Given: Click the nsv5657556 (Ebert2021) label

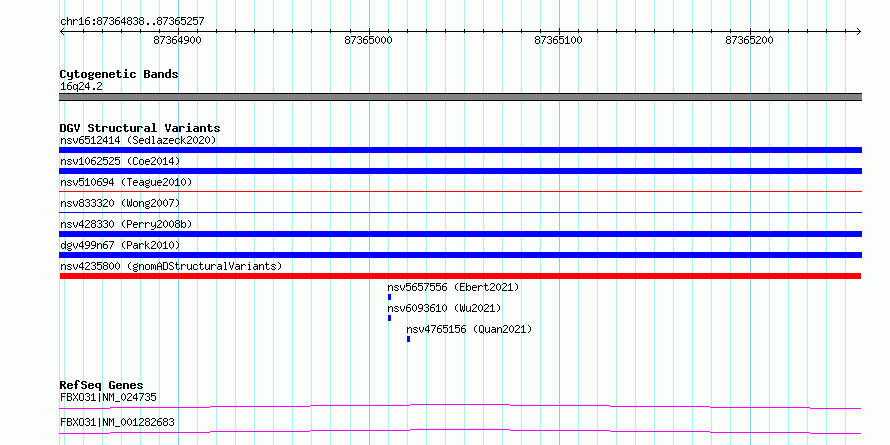Looking at the screenshot, I should click(453, 287).
